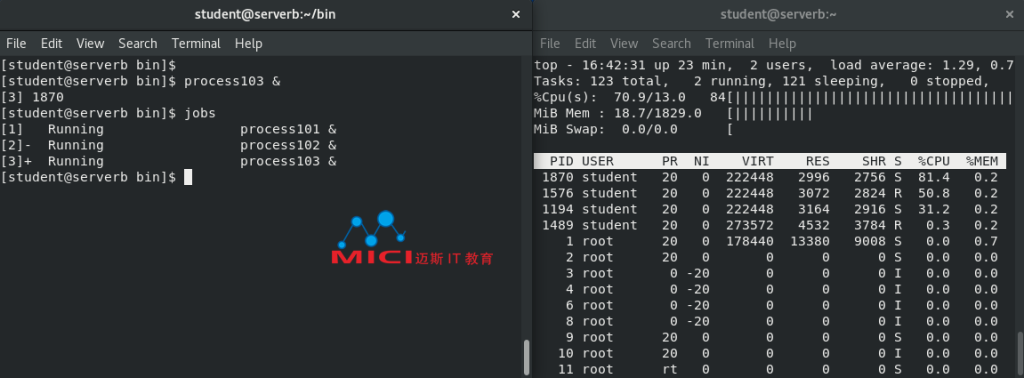The height and width of the screenshot is (378, 1024).
Task: Click the 'MiB Swap: 0.0/0.0' line
Action: (633, 129)
